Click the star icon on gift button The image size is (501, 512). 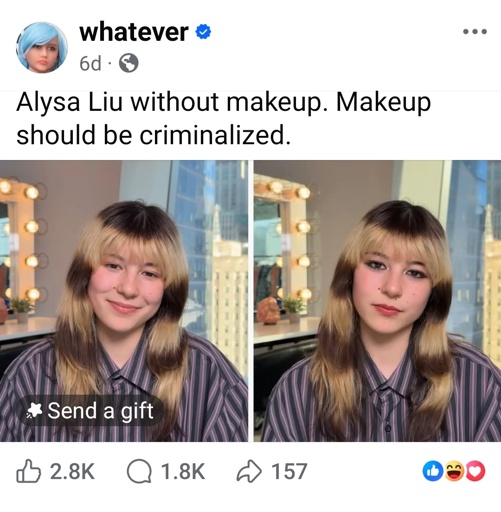click(x=34, y=411)
